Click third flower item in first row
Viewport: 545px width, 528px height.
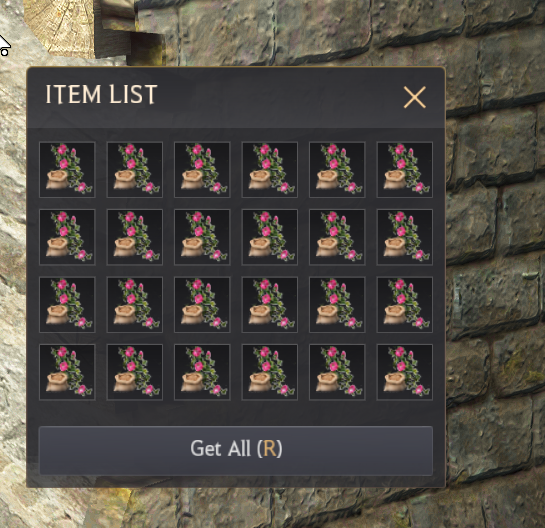pos(202,170)
